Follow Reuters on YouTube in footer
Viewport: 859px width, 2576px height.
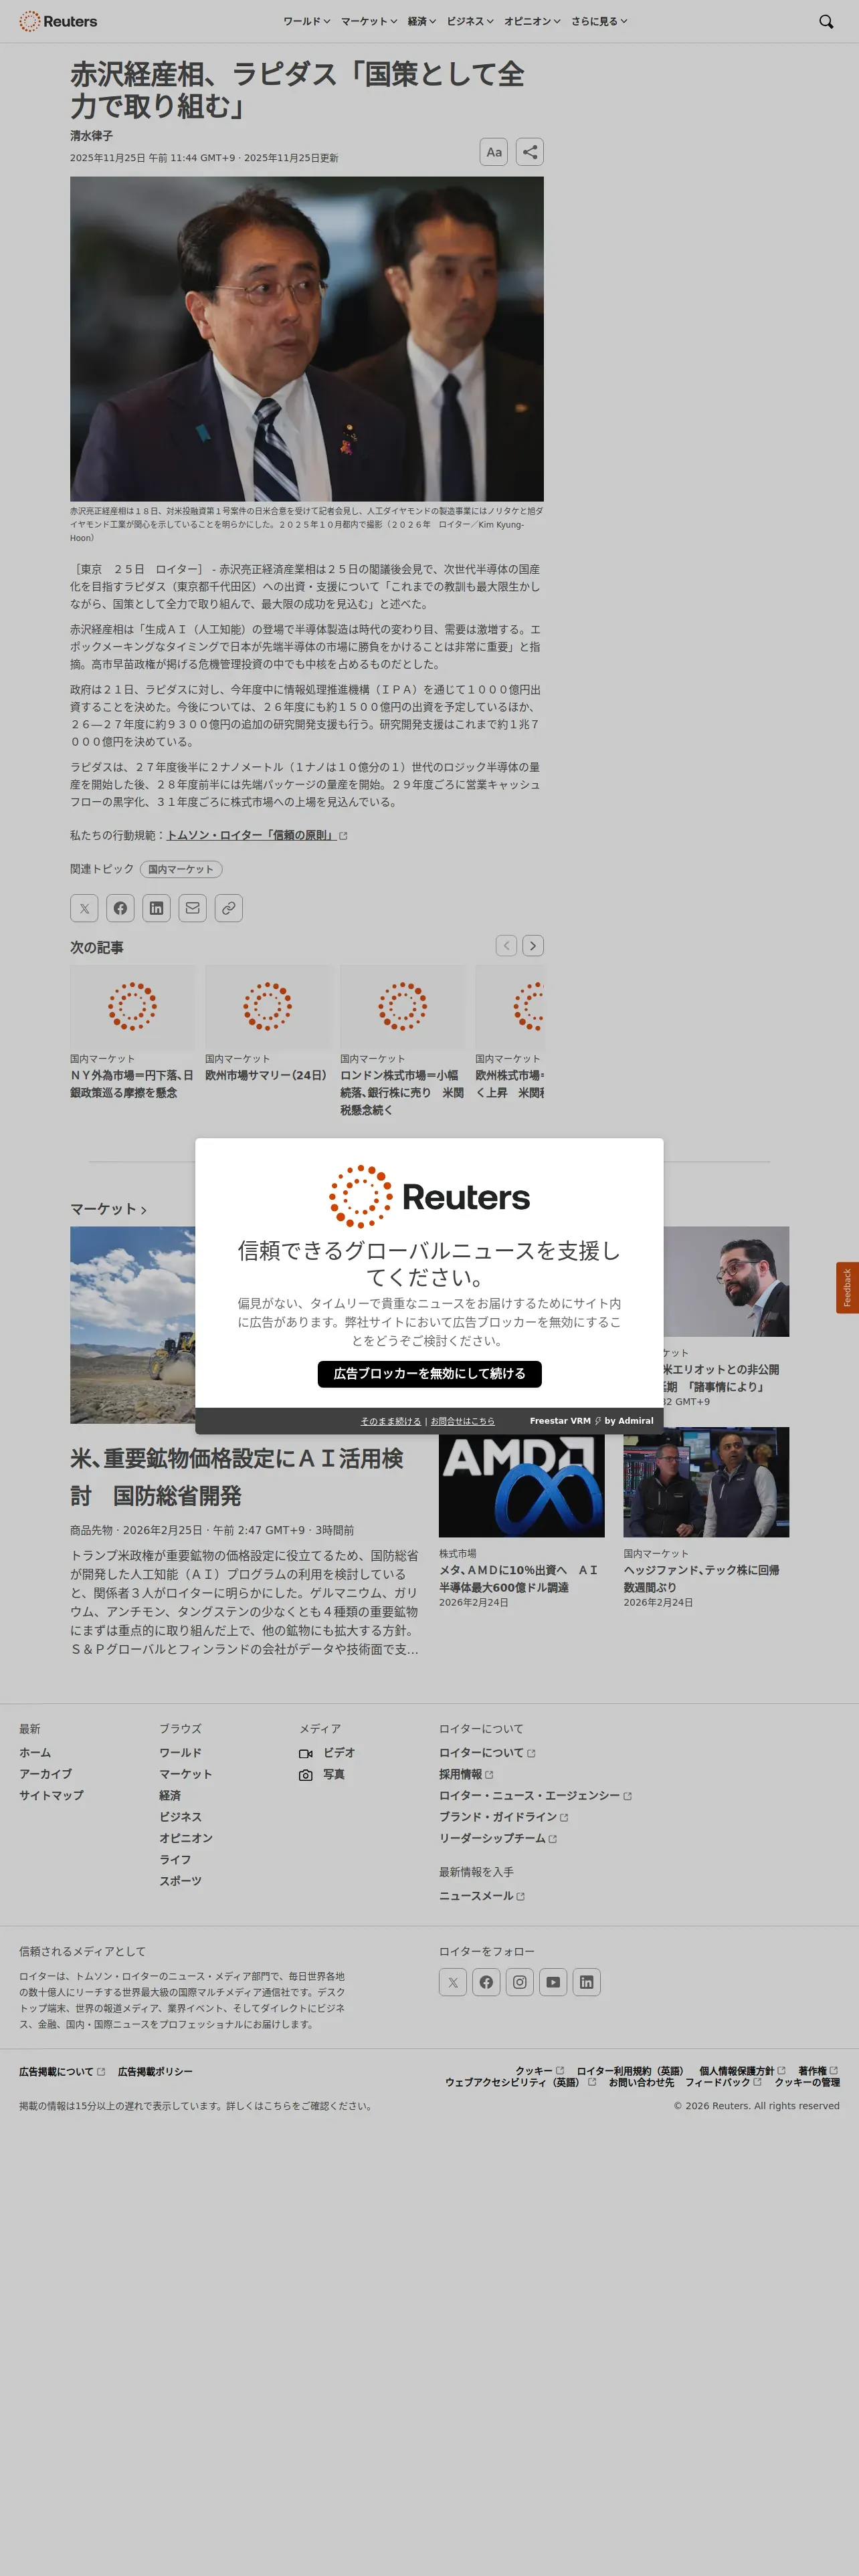click(553, 1982)
